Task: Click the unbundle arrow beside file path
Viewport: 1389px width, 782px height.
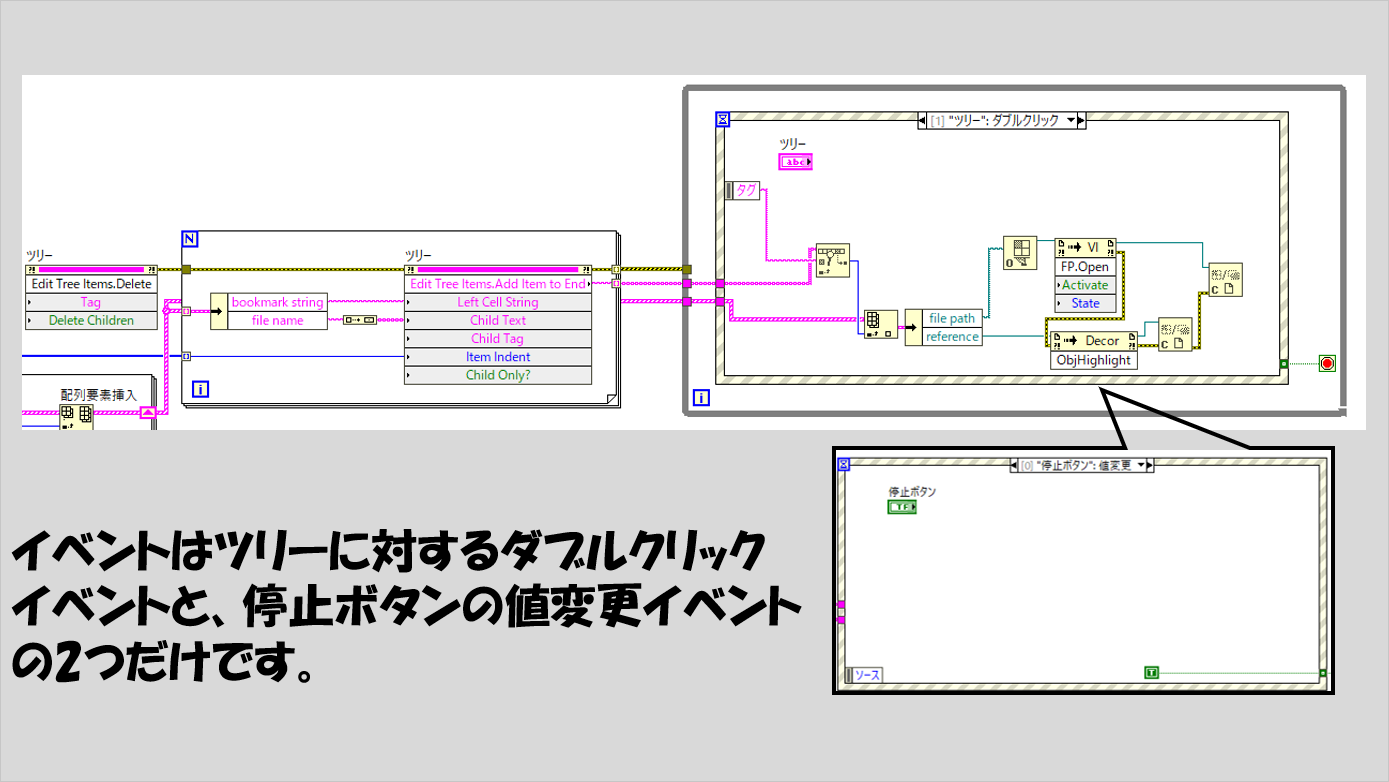Action: point(913,327)
